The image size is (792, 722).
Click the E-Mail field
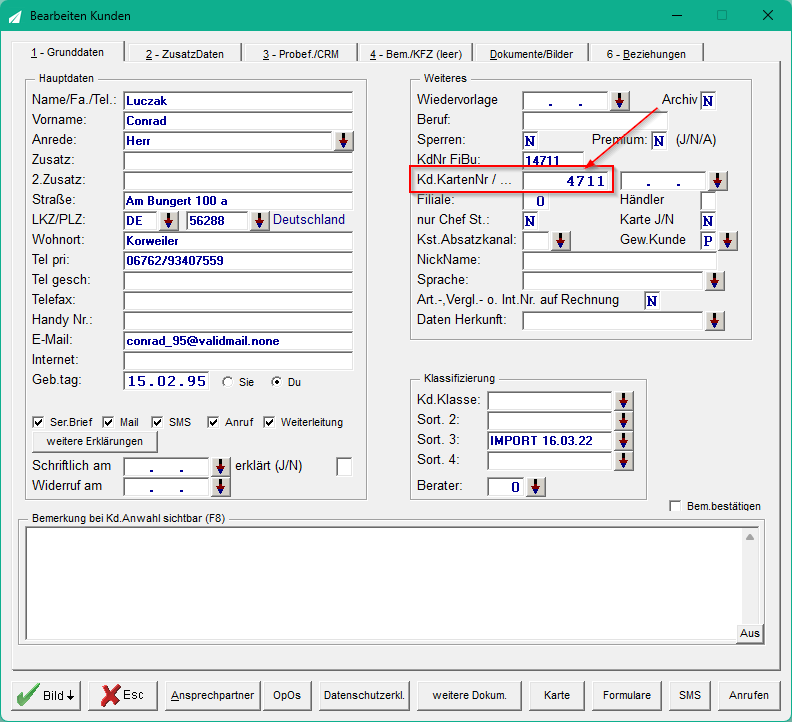238,341
